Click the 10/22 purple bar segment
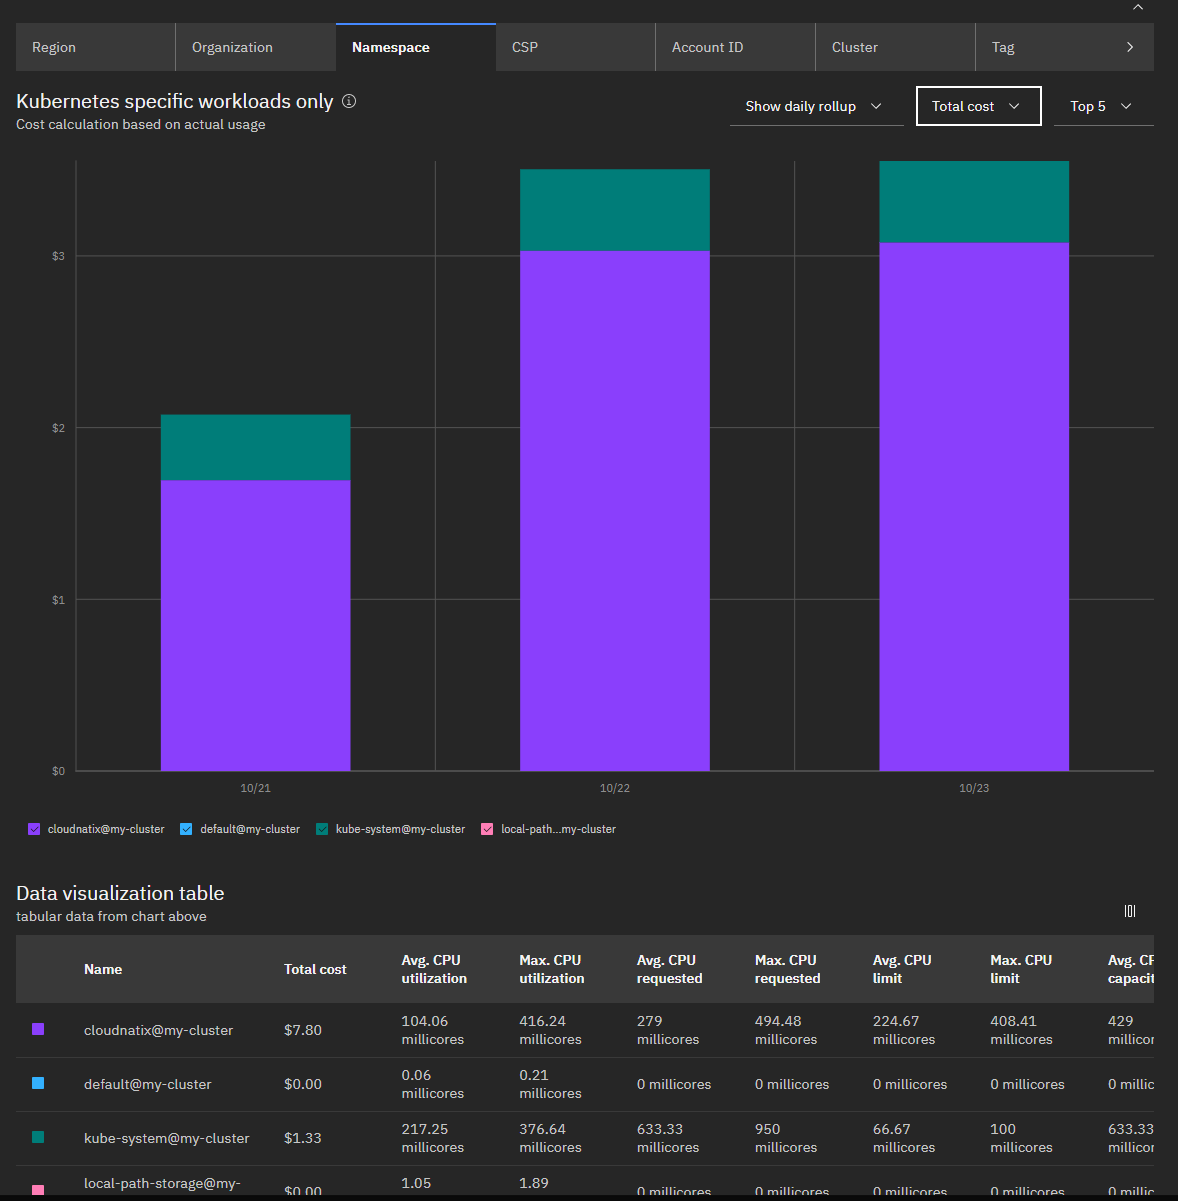This screenshot has height=1201, width=1178. point(614,510)
